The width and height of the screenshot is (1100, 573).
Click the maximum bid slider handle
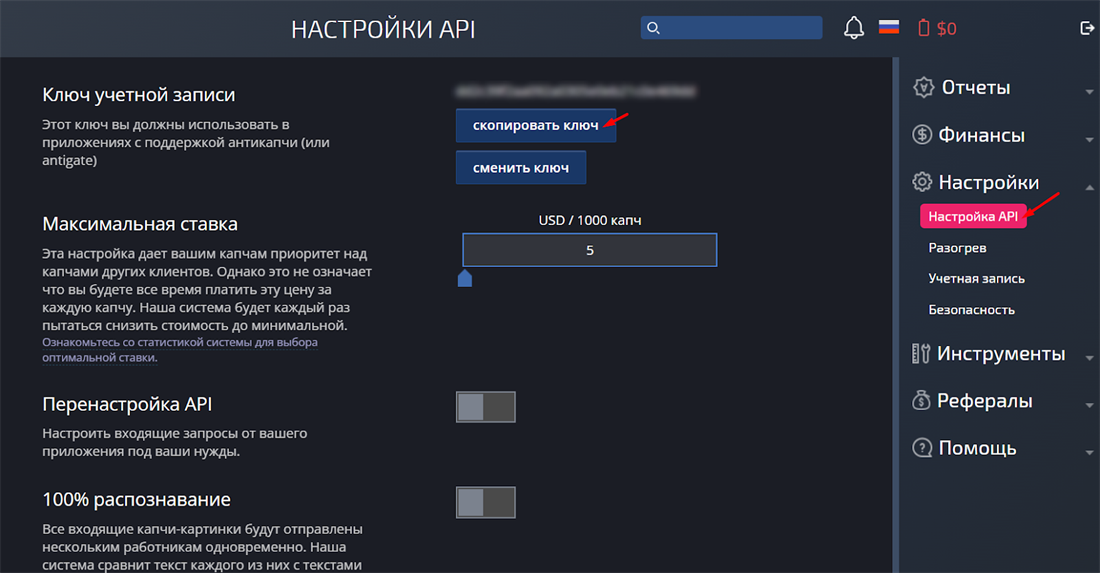click(x=464, y=278)
